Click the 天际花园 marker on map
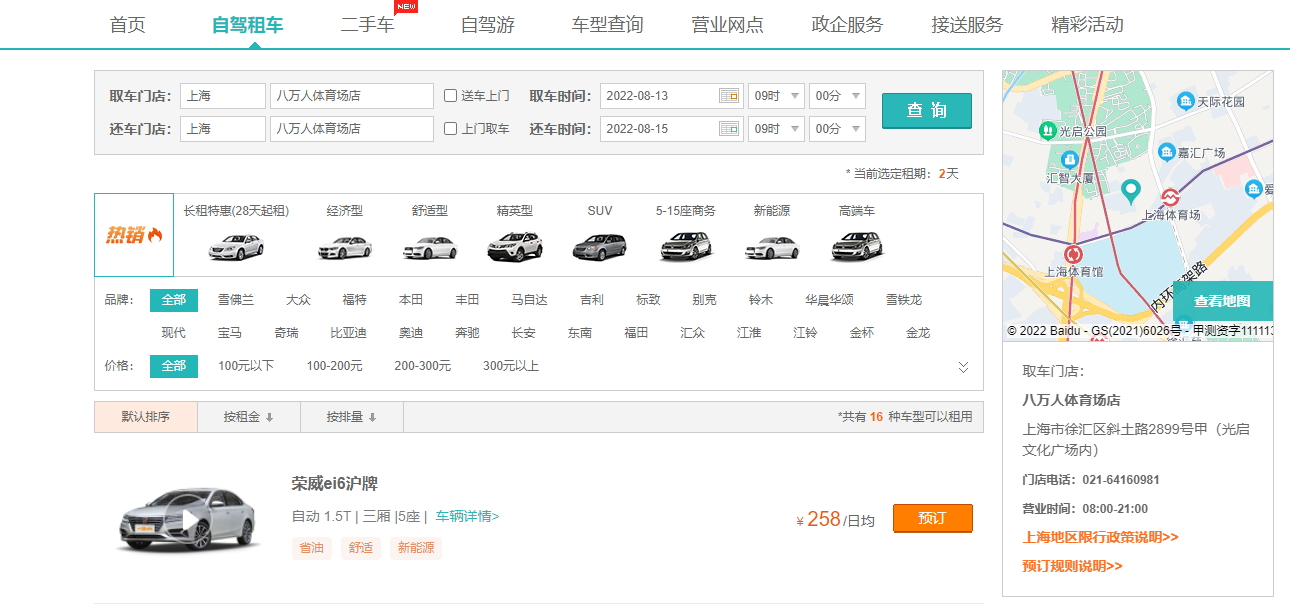The height and width of the screenshot is (604, 1290). coord(1186,101)
